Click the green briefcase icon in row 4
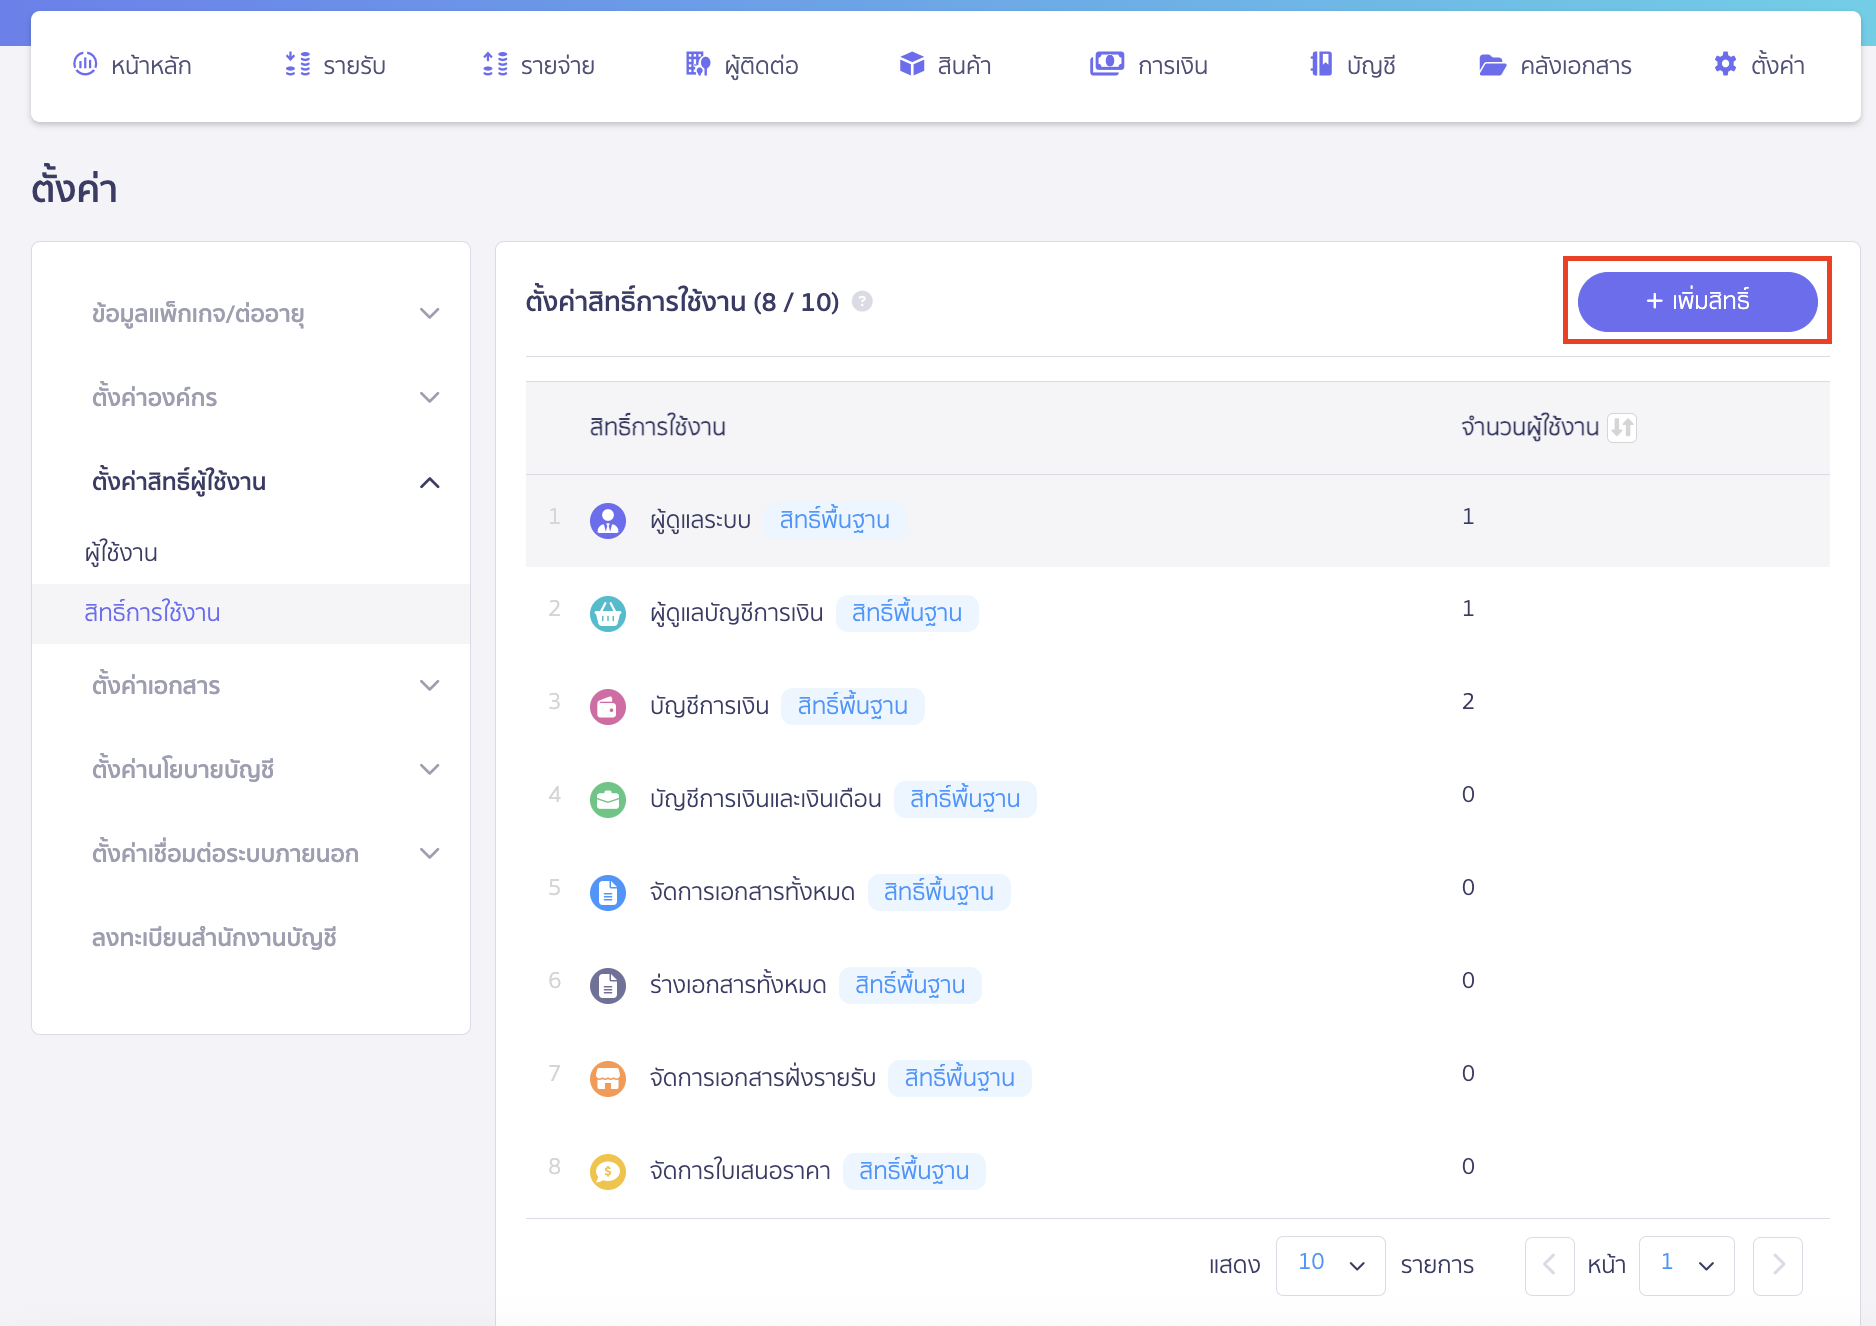Screen dimensions: 1876x1326 coord(607,799)
